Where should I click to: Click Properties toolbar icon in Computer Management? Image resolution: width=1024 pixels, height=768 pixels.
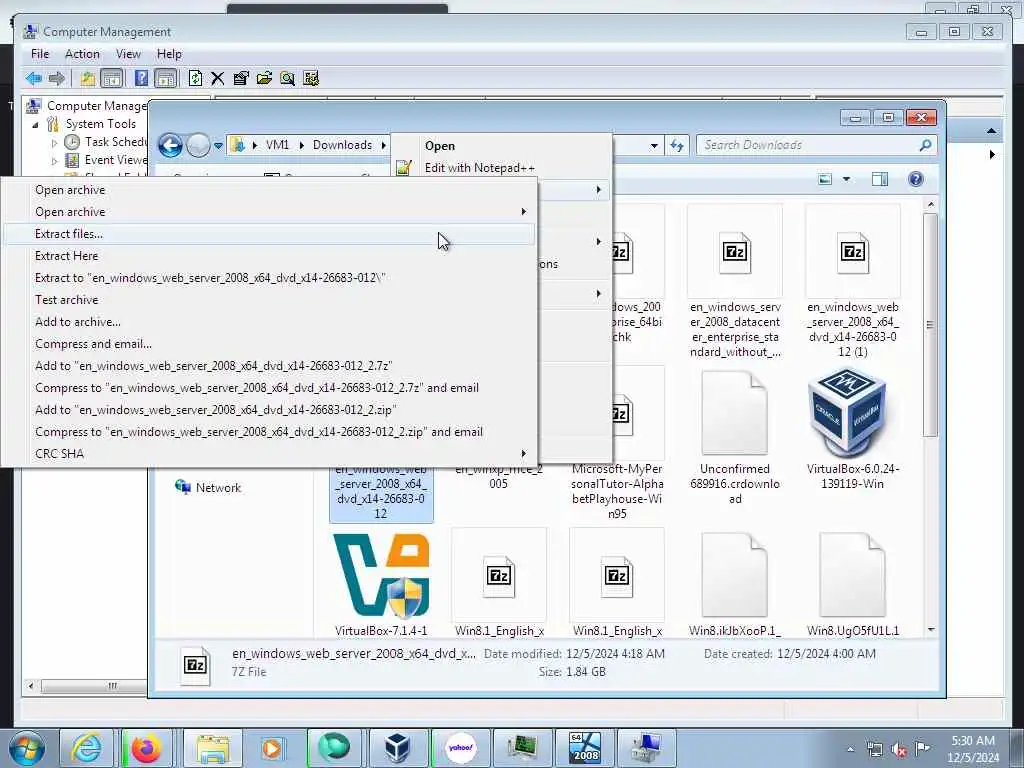[241, 78]
